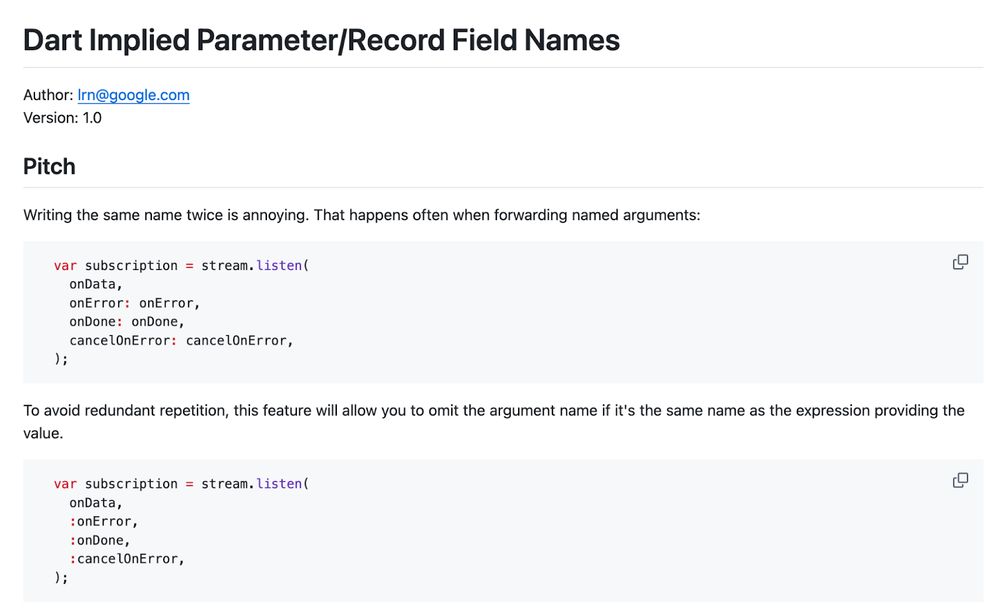Click the "listen" method in the second code block

coord(279,484)
